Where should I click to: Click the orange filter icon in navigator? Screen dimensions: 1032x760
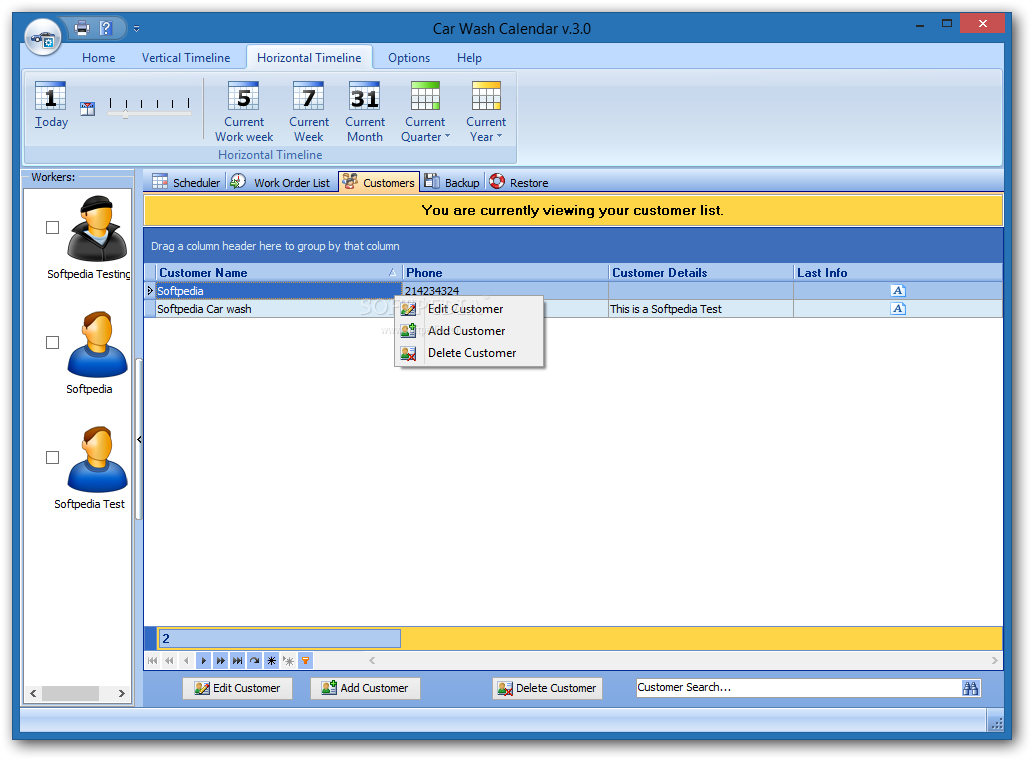point(305,661)
